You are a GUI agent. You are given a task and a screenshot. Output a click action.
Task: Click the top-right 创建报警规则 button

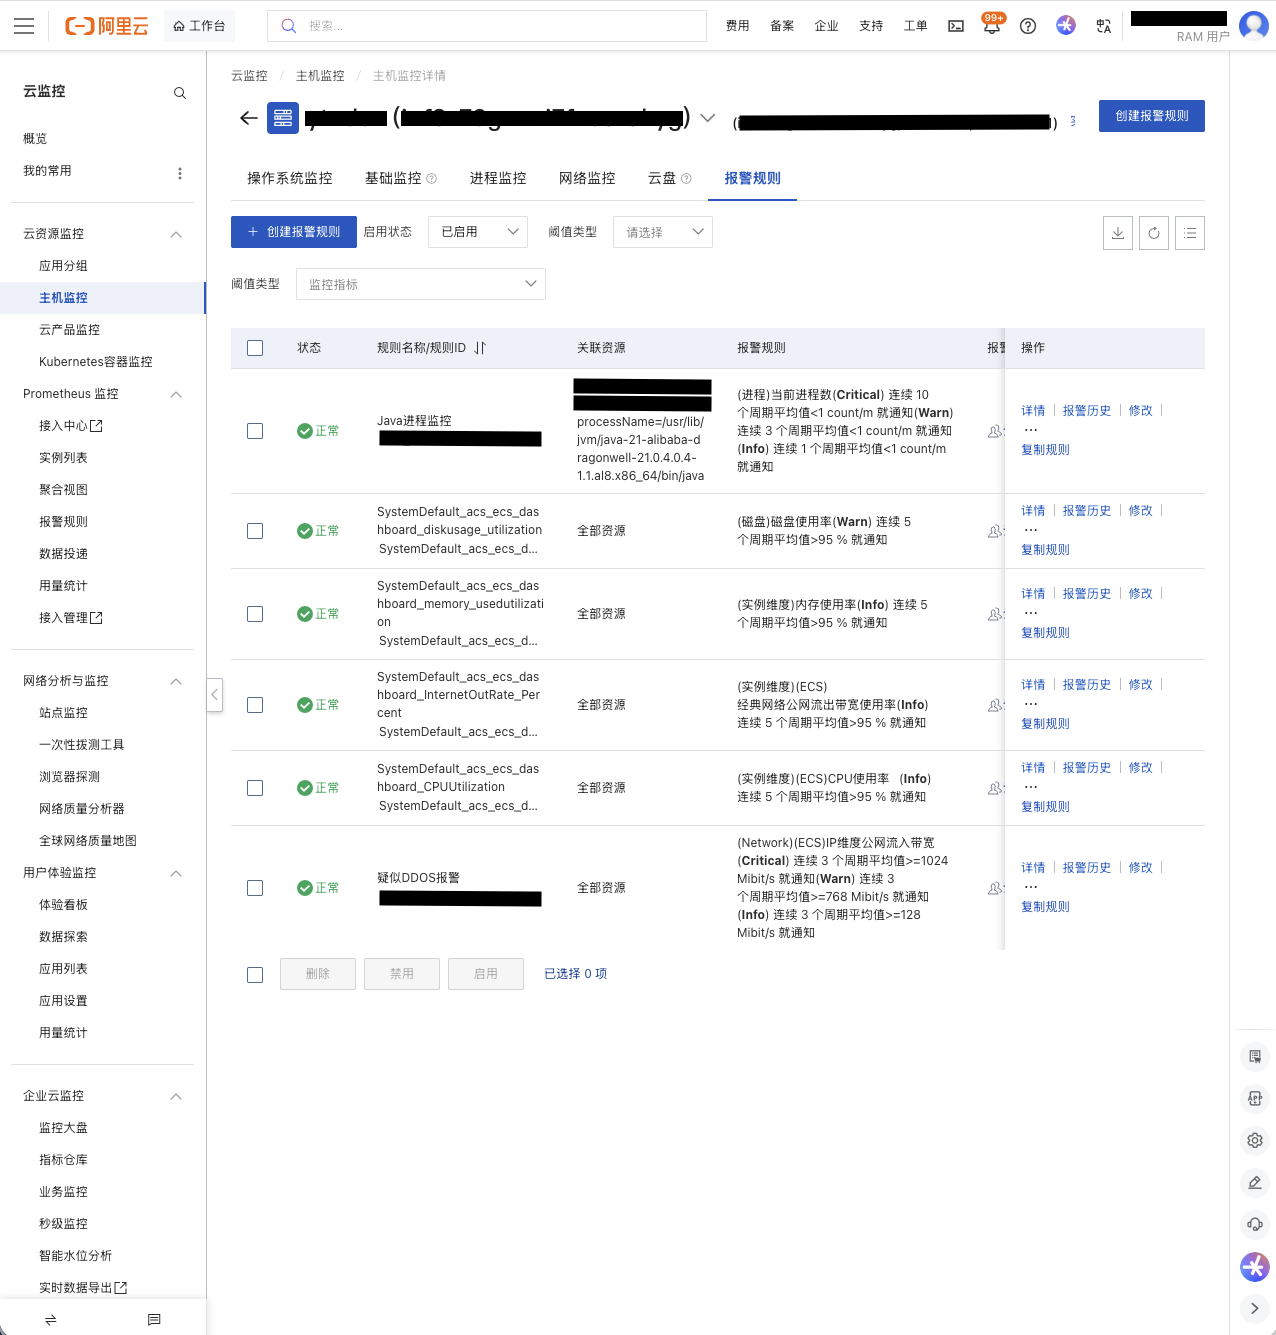coord(1151,116)
